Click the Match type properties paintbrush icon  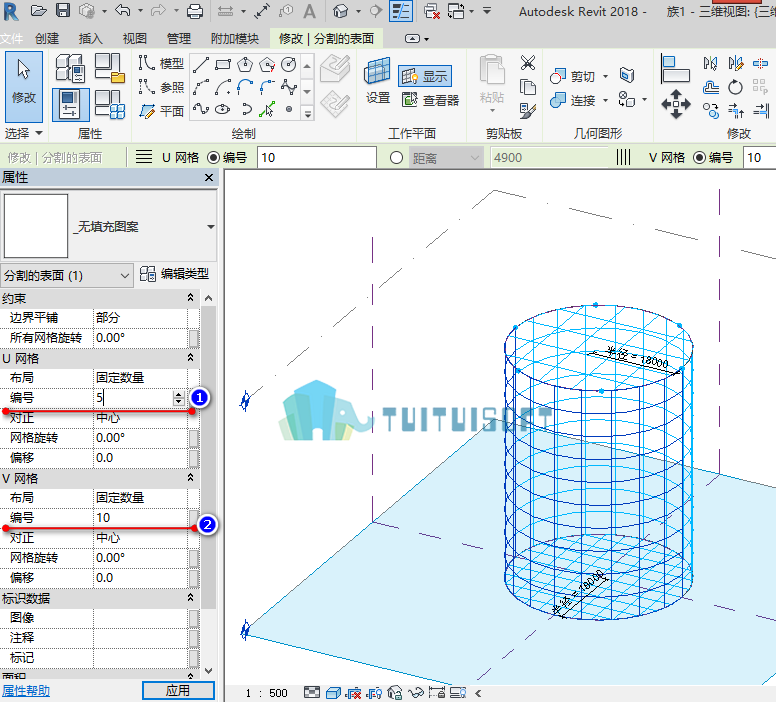[x=528, y=110]
